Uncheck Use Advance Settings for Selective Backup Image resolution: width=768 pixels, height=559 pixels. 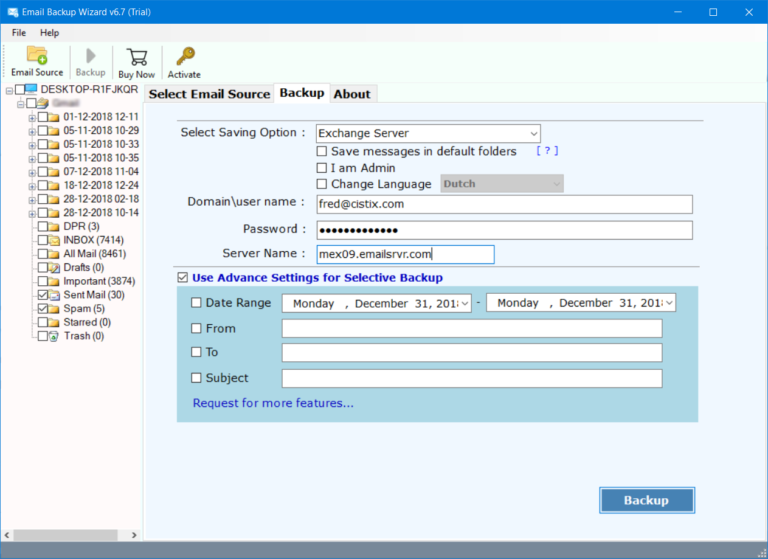pyautogui.click(x=182, y=278)
